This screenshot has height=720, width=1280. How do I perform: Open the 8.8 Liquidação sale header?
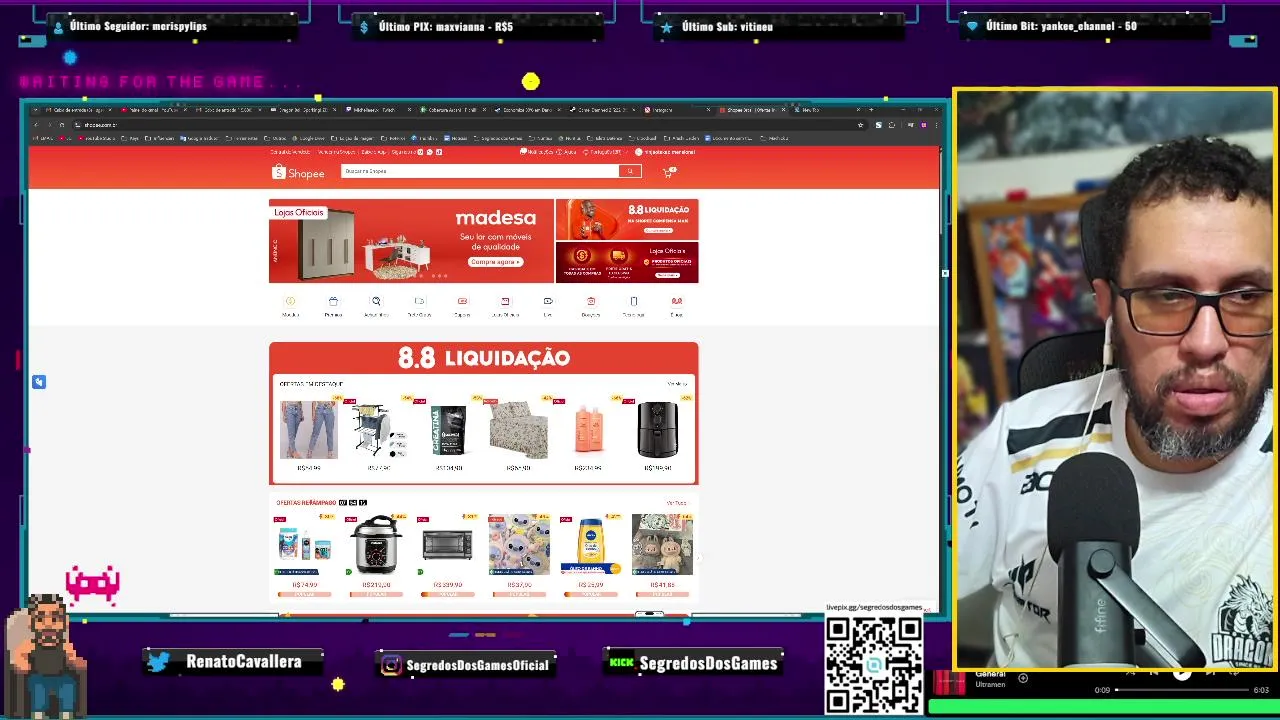(x=484, y=358)
